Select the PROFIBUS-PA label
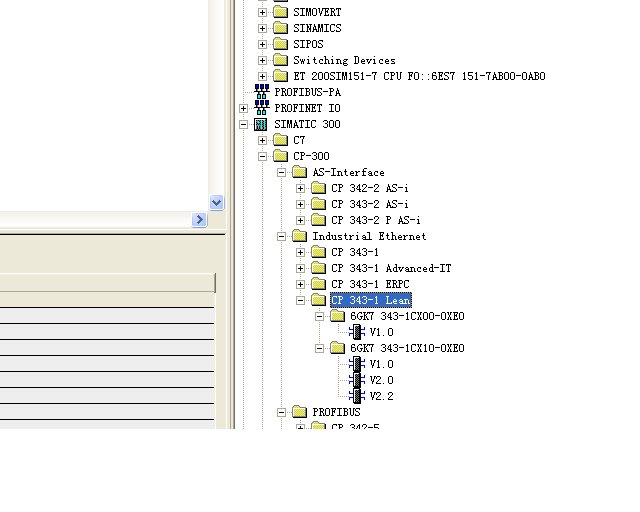This screenshot has width=640, height=512. click(x=307, y=92)
